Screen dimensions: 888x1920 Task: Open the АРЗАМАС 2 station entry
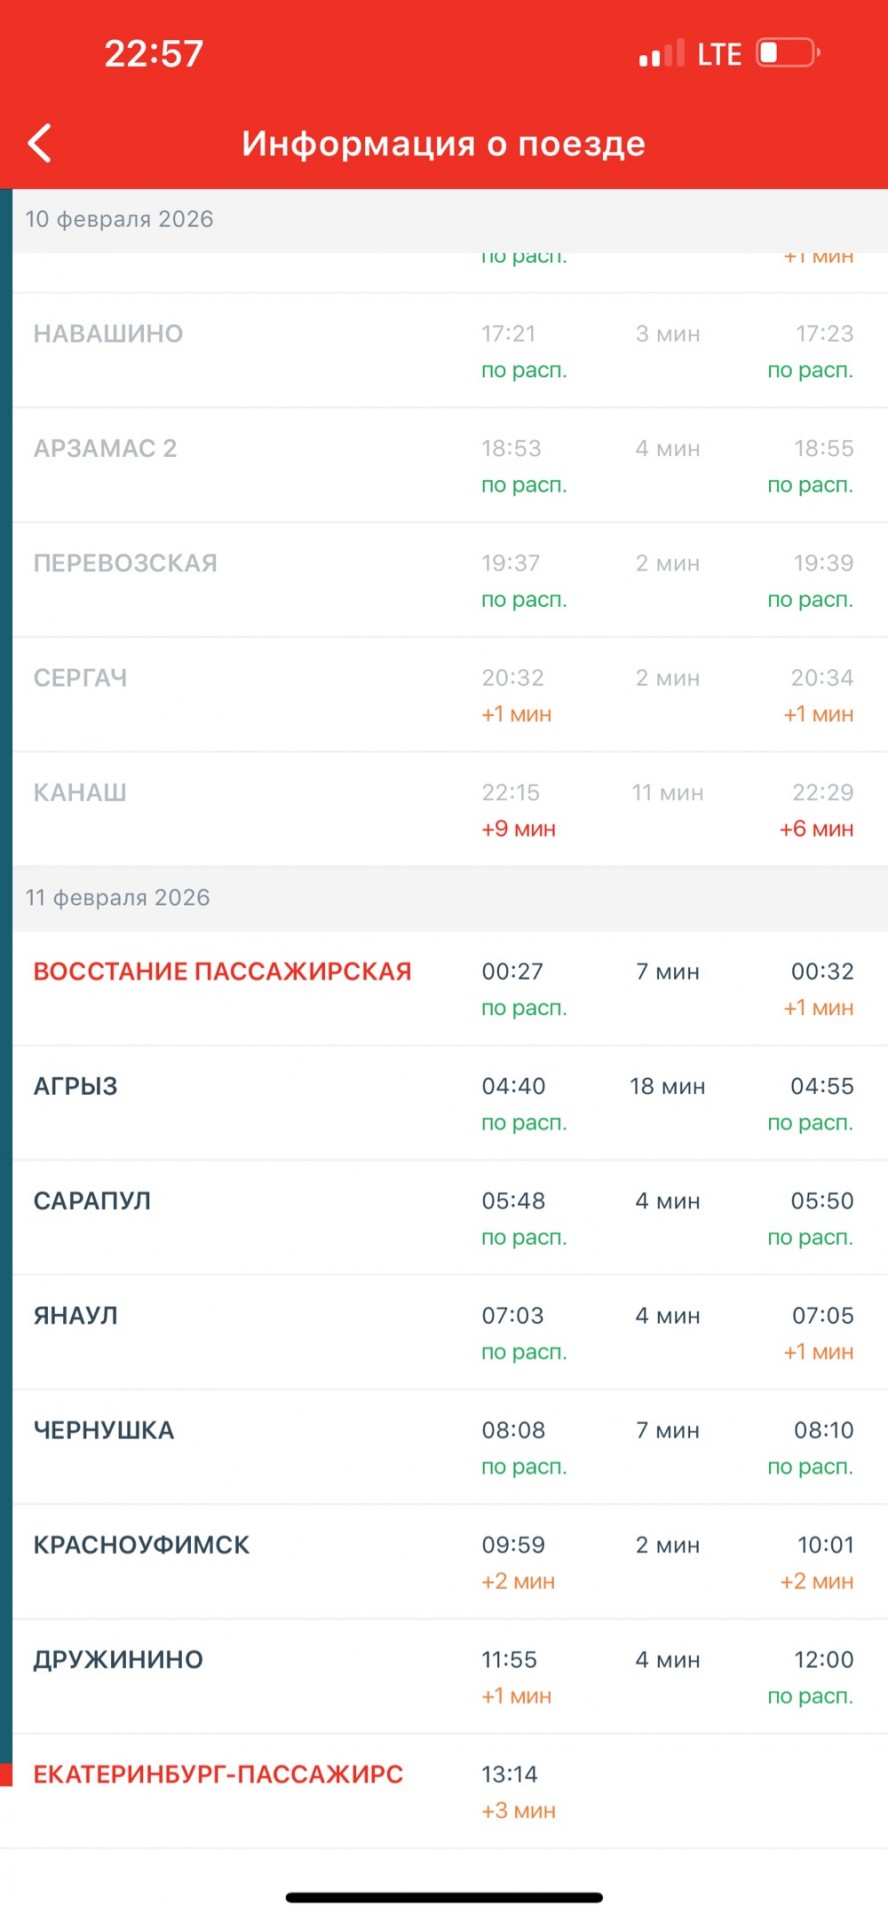450,465
